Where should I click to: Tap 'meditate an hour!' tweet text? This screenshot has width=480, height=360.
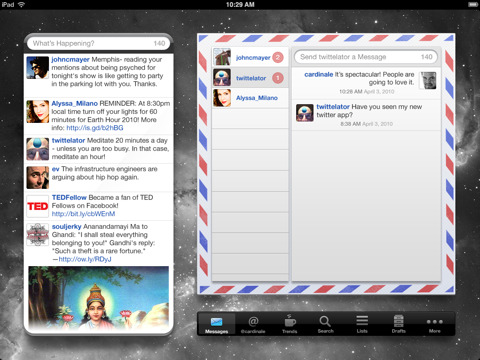pyautogui.click(x=78, y=157)
